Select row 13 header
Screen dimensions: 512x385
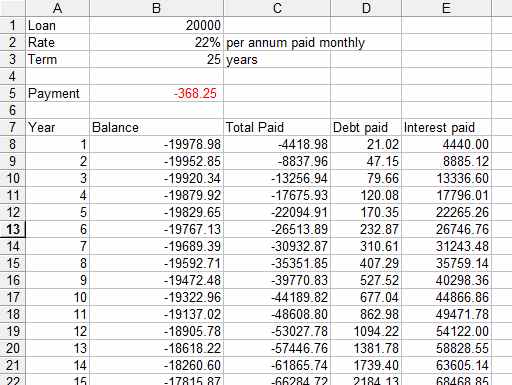pos(13,229)
